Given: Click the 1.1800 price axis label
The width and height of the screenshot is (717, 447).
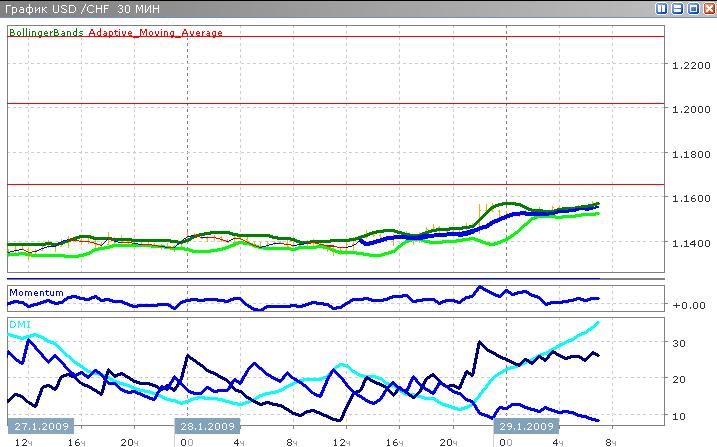Looking at the screenshot, I should coord(688,155).
